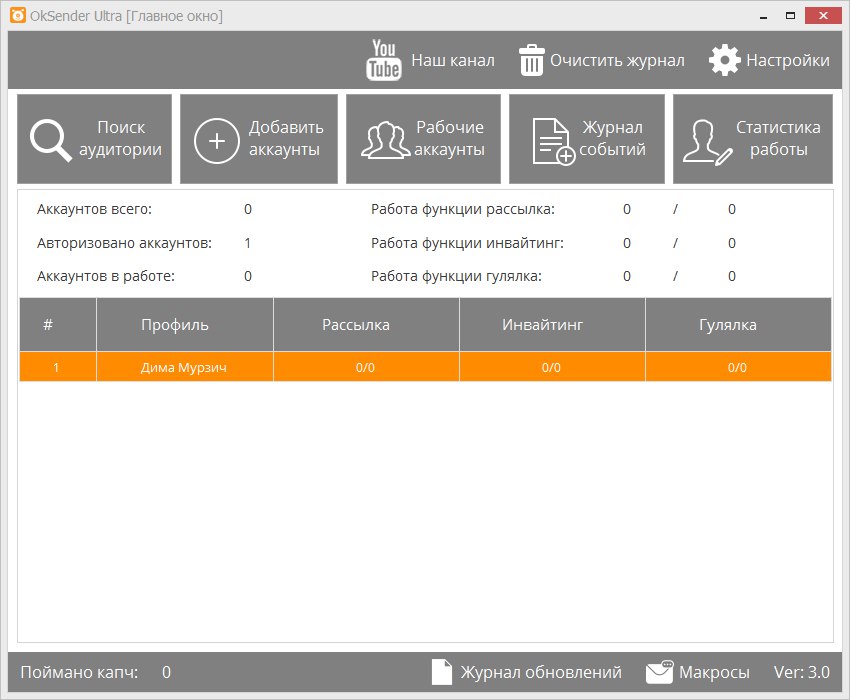Click the Ver: 3.0 version text
850x700 pixels.
tap(802, 672)
